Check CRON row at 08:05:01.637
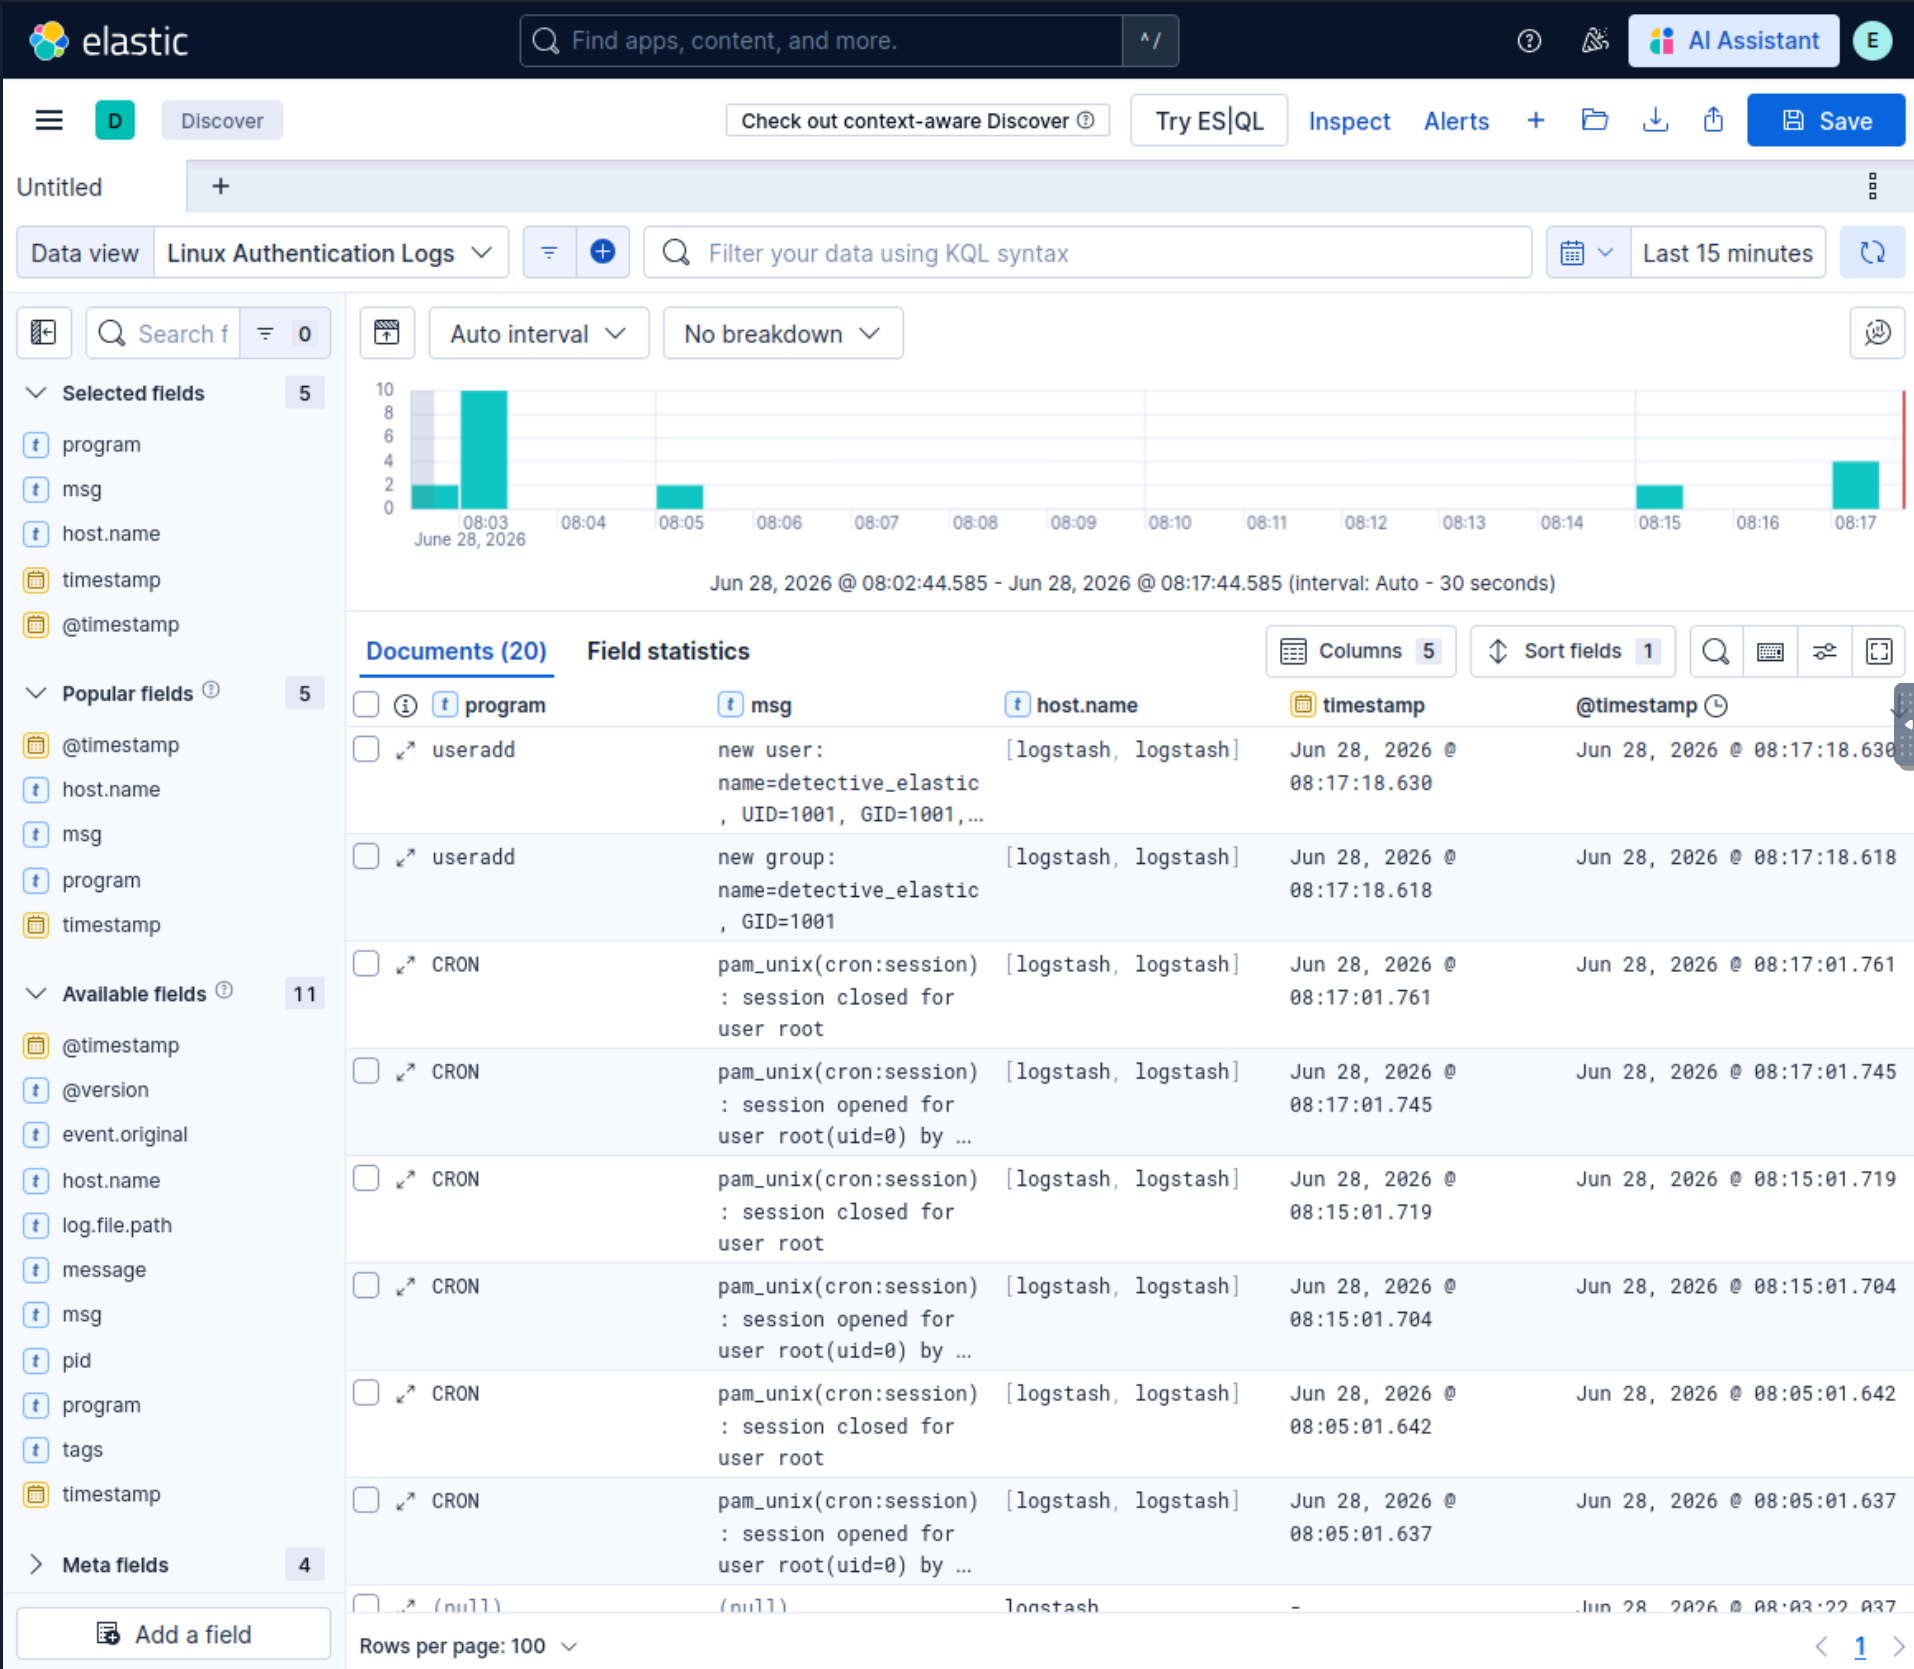 tap(366, 1500)
